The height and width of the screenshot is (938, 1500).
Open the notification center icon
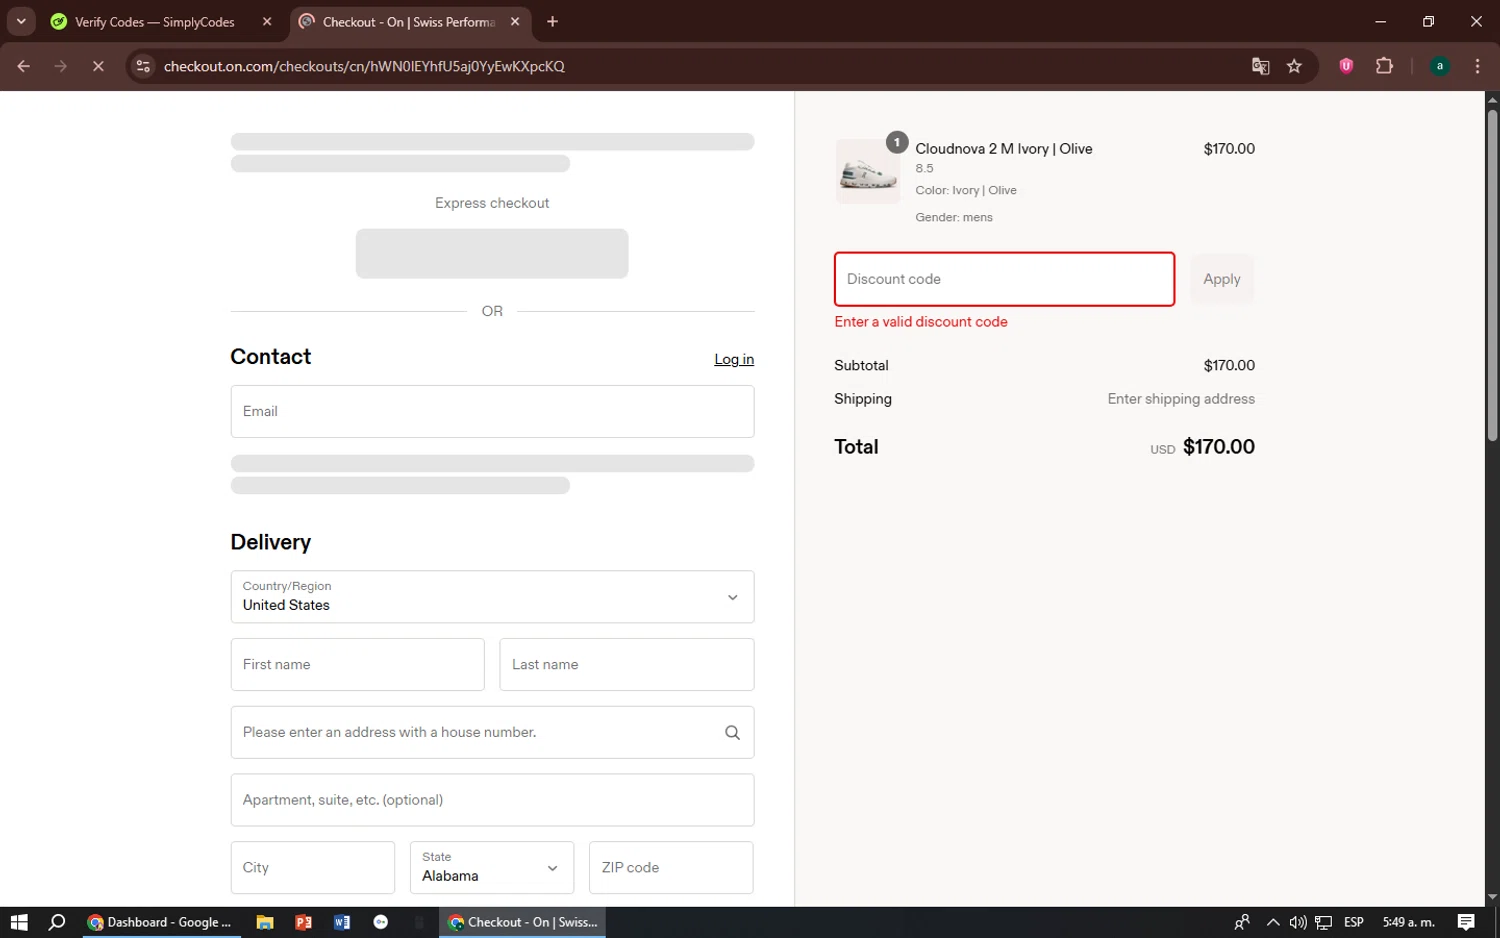pyautogui.click(x=1466, y=922)
